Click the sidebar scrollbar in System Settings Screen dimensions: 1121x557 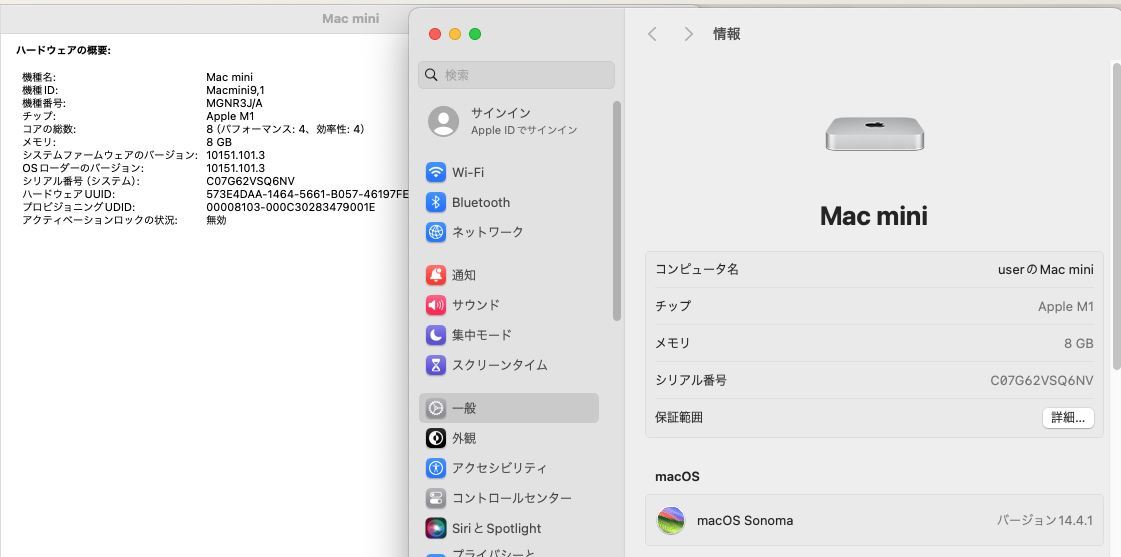click(x=617, y=211)
